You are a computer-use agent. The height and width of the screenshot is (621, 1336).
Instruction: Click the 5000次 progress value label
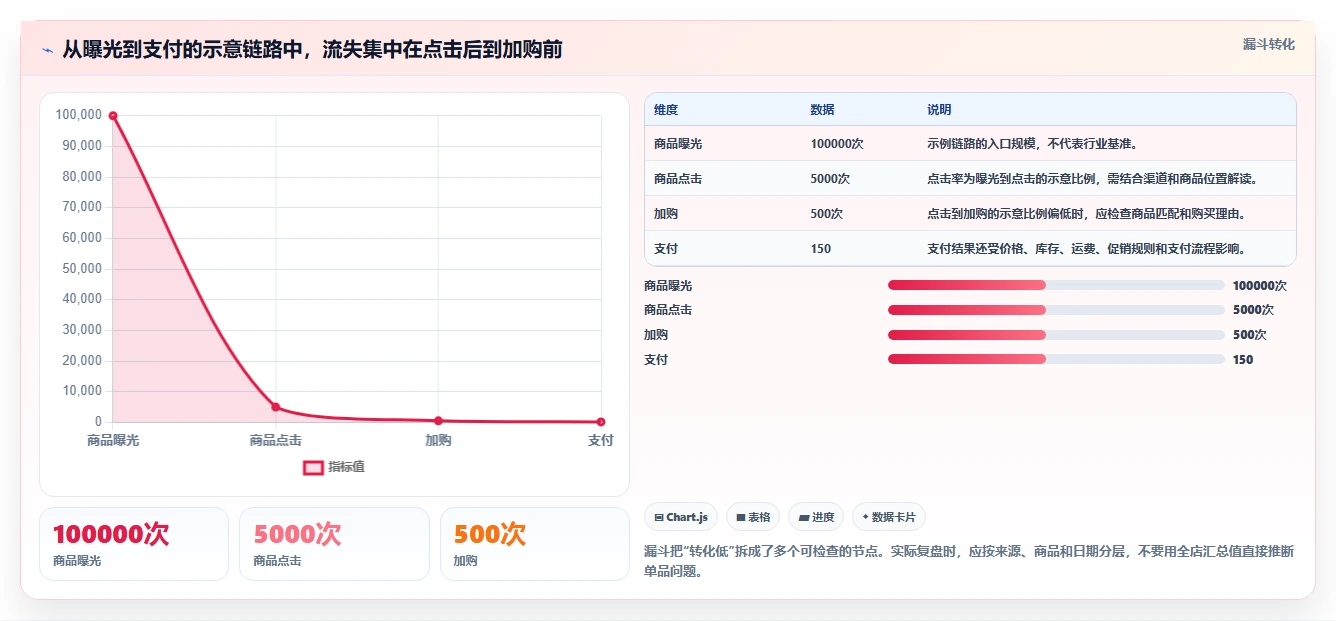tap(1253, 310)
